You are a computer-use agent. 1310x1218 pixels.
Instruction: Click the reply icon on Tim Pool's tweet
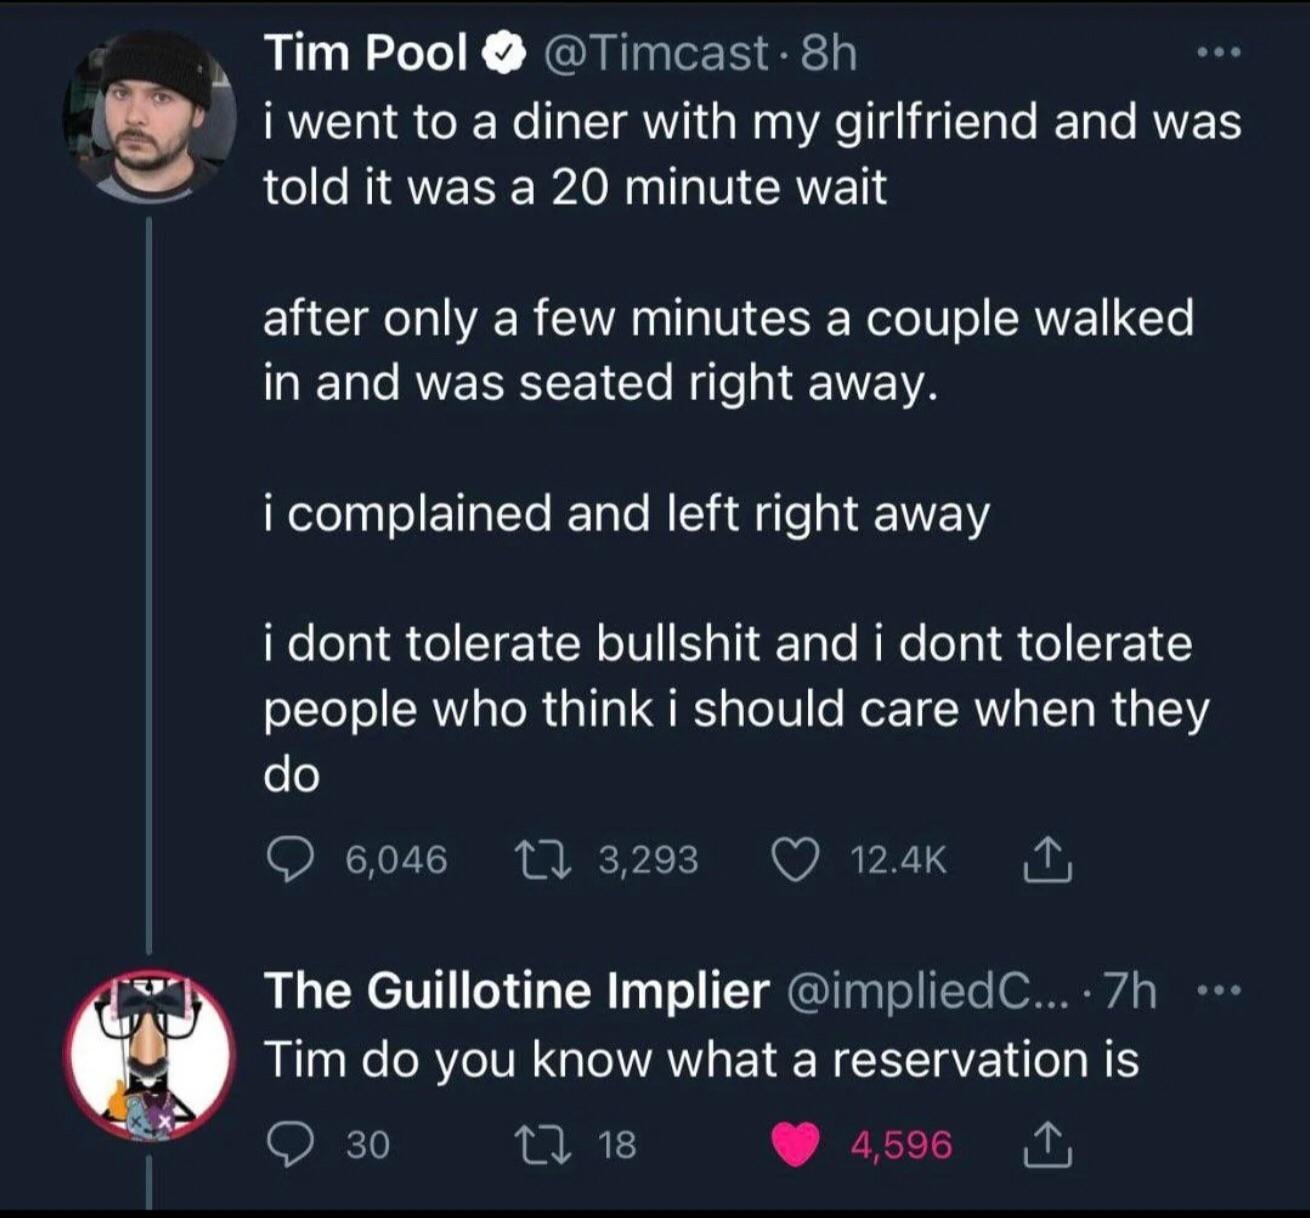(x=290, y=861)
